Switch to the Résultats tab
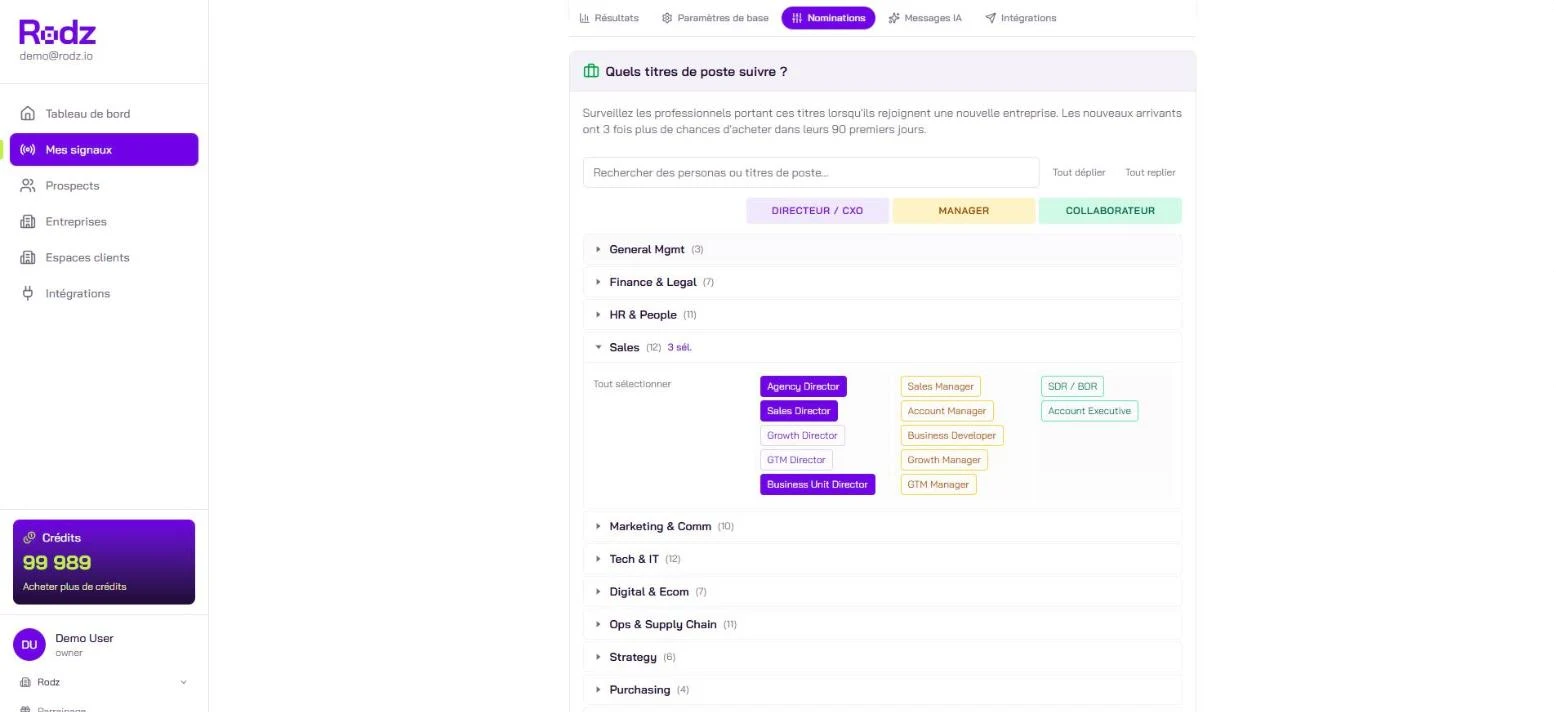This screenshot has height=712, width=1568. pos(609,18)
